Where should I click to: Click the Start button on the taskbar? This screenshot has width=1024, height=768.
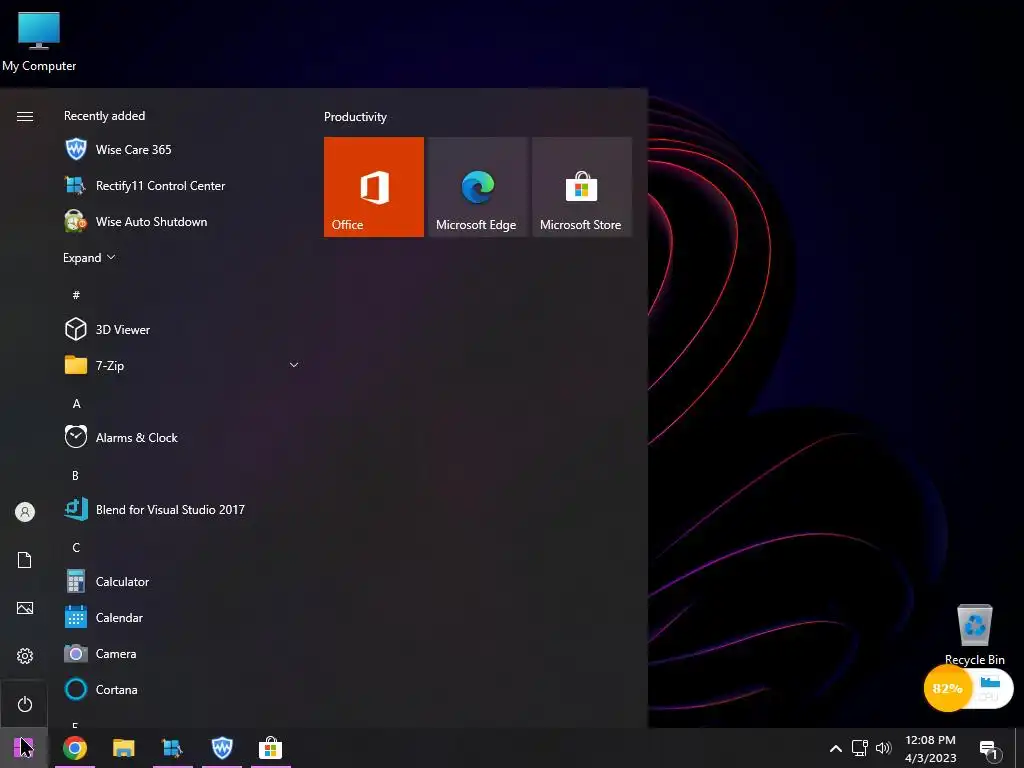tap(24, 747)
